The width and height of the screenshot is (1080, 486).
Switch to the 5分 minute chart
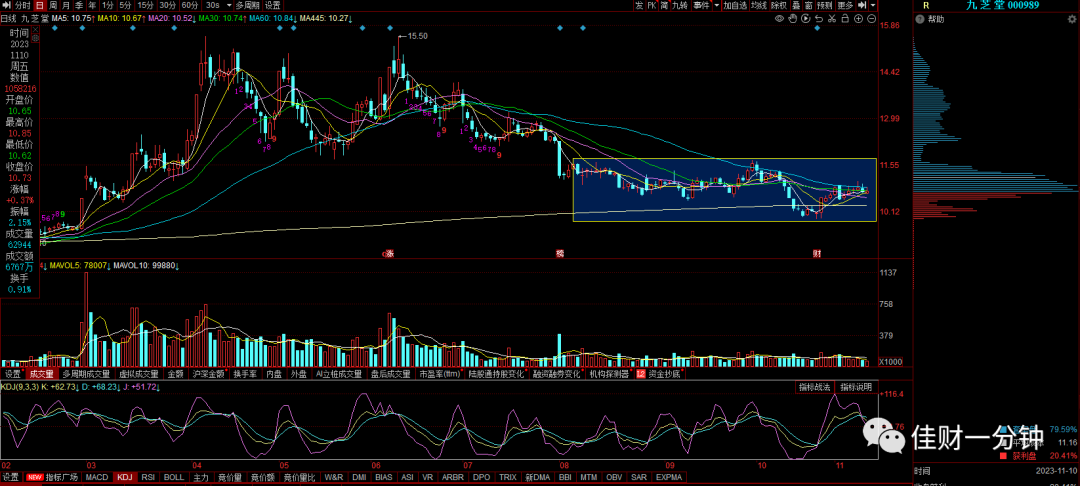click(125, 5)
